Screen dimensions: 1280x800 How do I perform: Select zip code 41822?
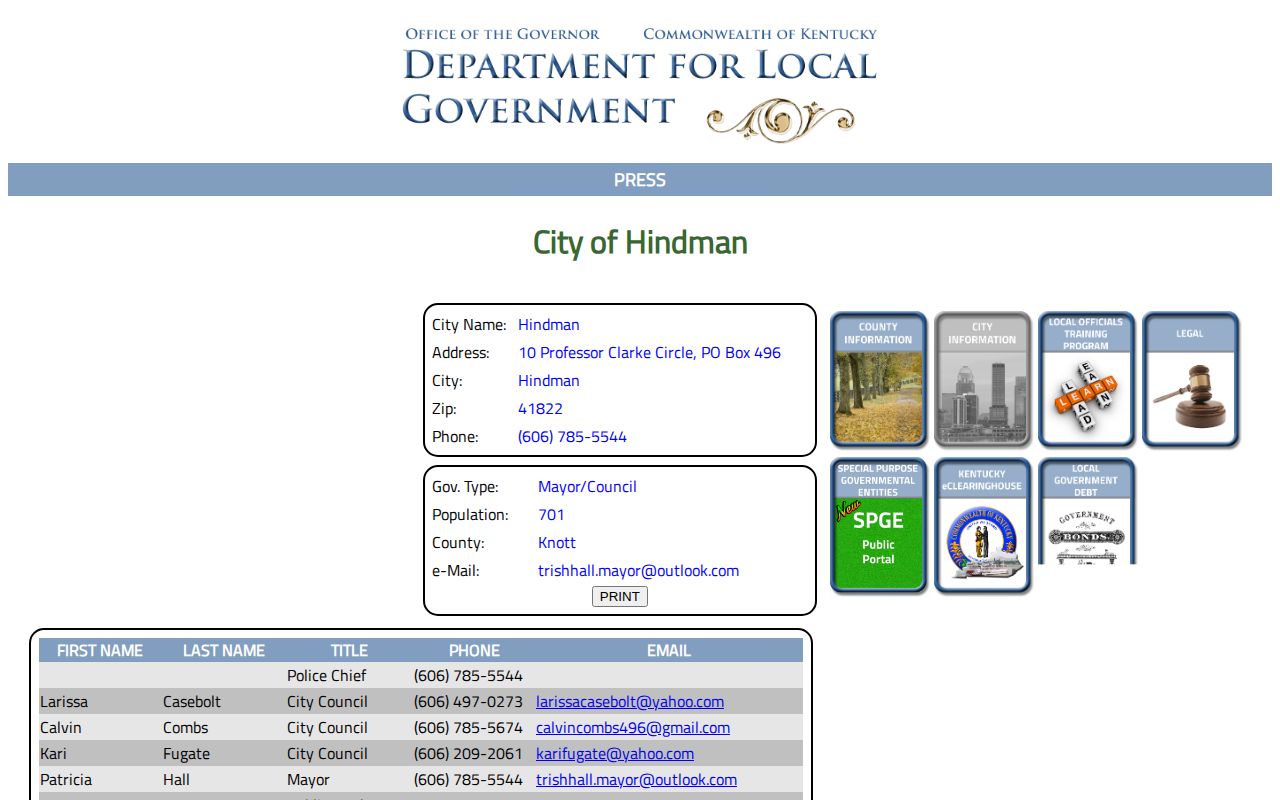click(x=540, y=409)
